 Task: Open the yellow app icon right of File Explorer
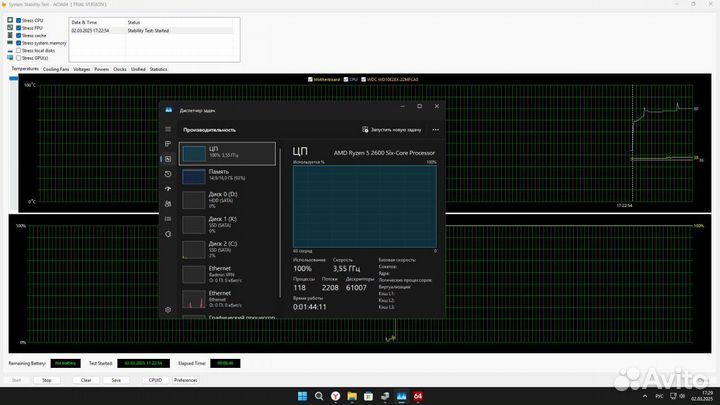[x=368, y=396]
